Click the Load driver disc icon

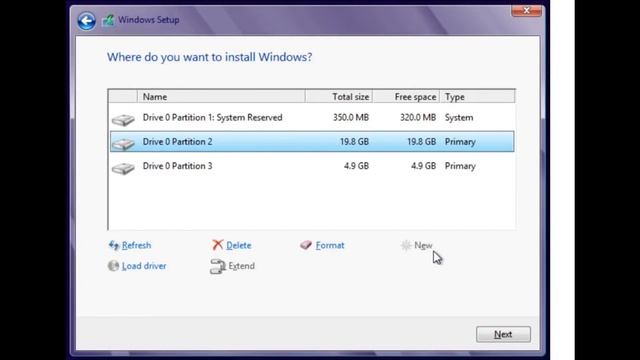[x=113, y=266]
